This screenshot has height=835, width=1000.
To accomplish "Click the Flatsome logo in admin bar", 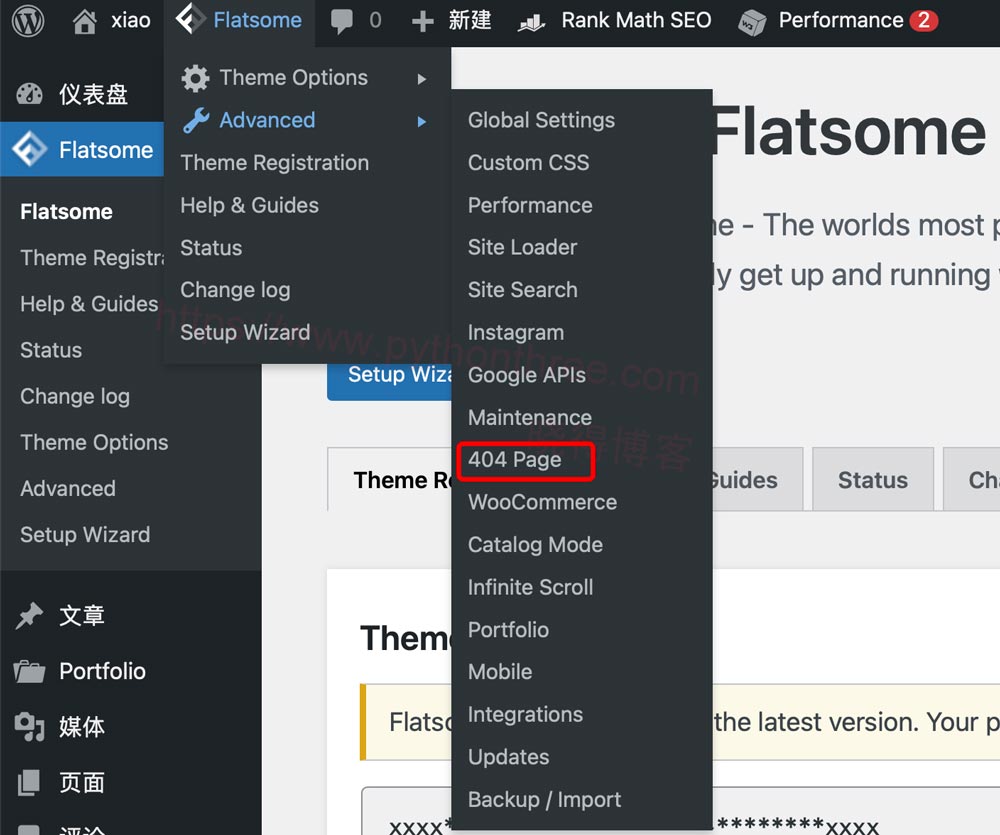I will click(x=190, y=19).
